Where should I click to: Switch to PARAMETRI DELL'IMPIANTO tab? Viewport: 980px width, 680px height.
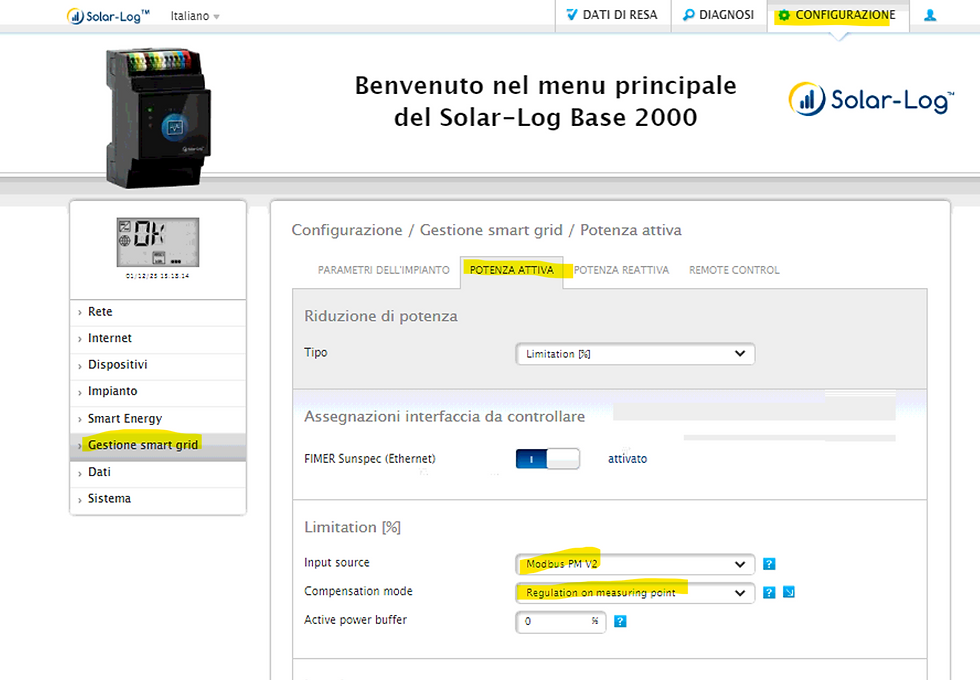coord(383,270)
